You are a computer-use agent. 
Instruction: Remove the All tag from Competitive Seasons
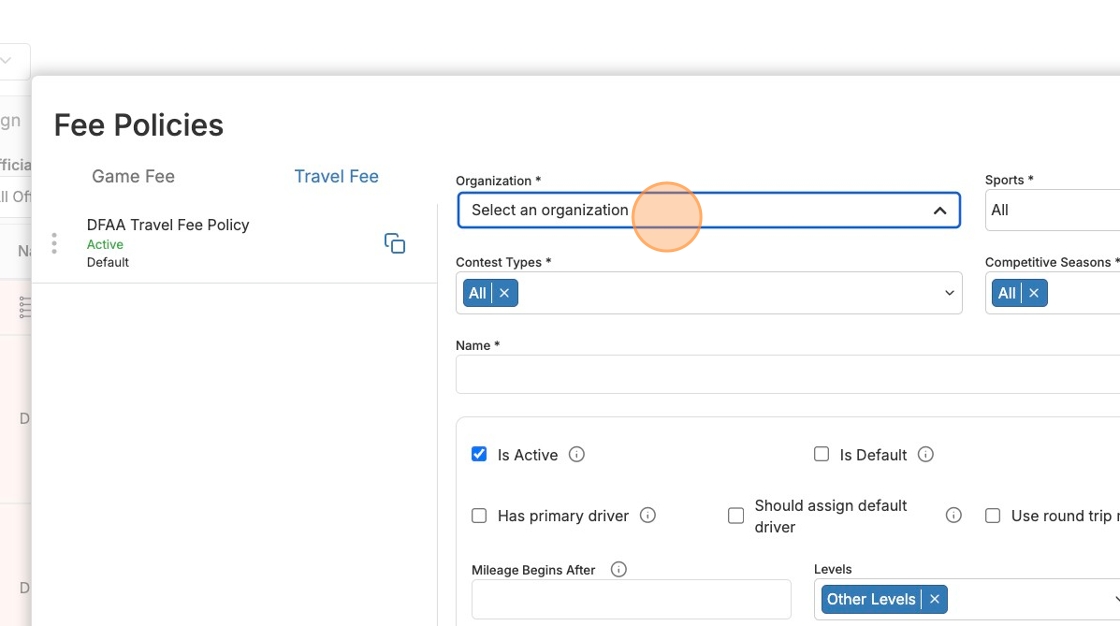tap(1033, 293)
